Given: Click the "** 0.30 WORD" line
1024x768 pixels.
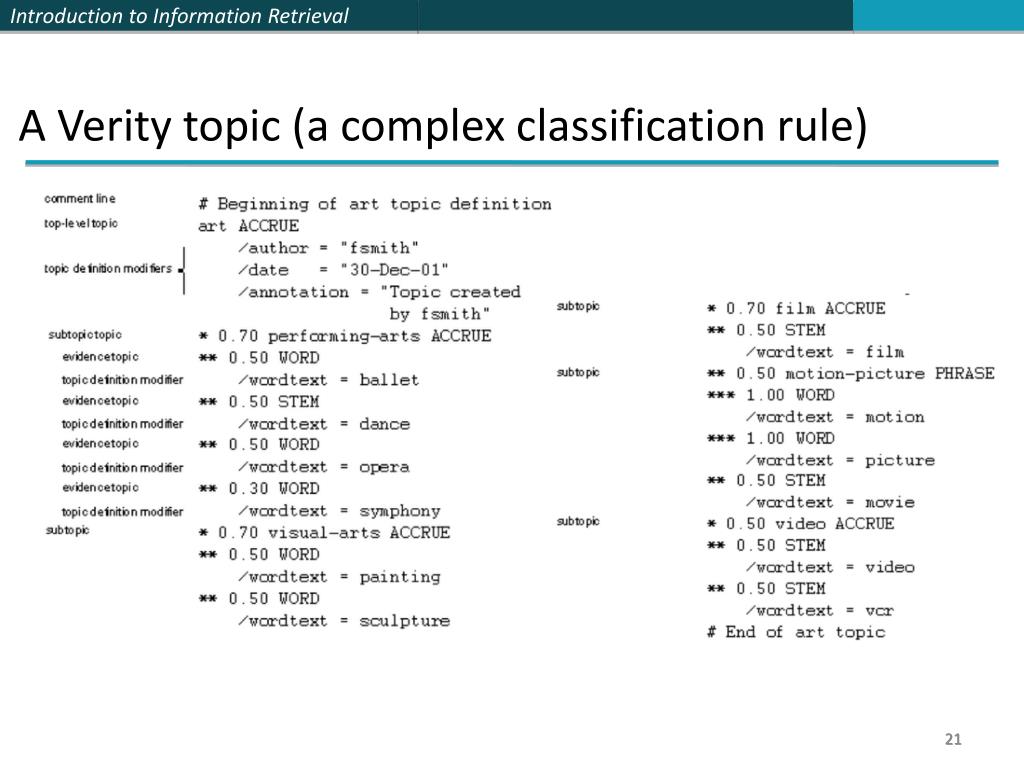Looking at the screenshot, I should coord(259,489).
